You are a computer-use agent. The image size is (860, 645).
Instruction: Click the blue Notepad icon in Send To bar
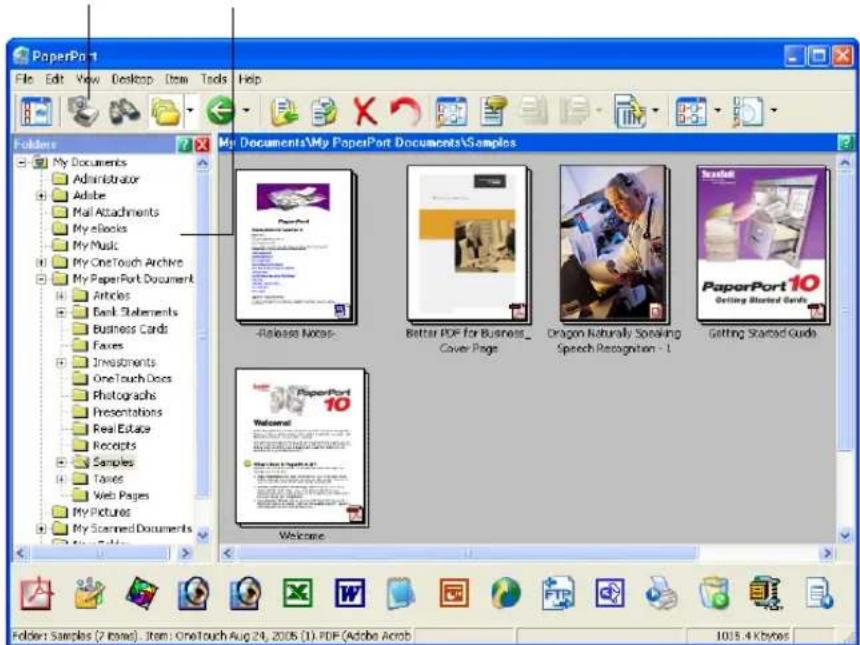point(401,594)
